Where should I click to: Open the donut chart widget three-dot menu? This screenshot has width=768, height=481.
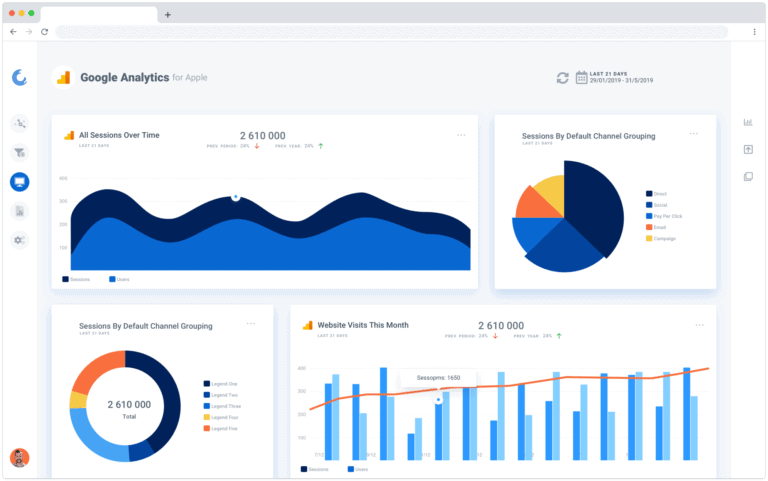click(251, 324)
